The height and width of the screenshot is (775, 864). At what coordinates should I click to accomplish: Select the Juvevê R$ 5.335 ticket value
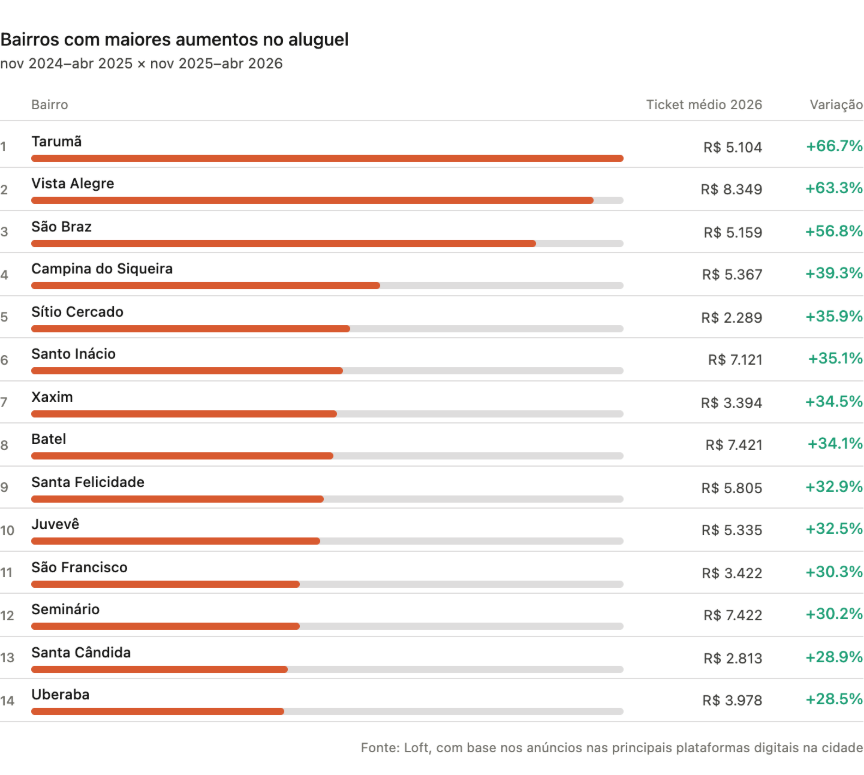pyautogui.click(x=731, y=530)
